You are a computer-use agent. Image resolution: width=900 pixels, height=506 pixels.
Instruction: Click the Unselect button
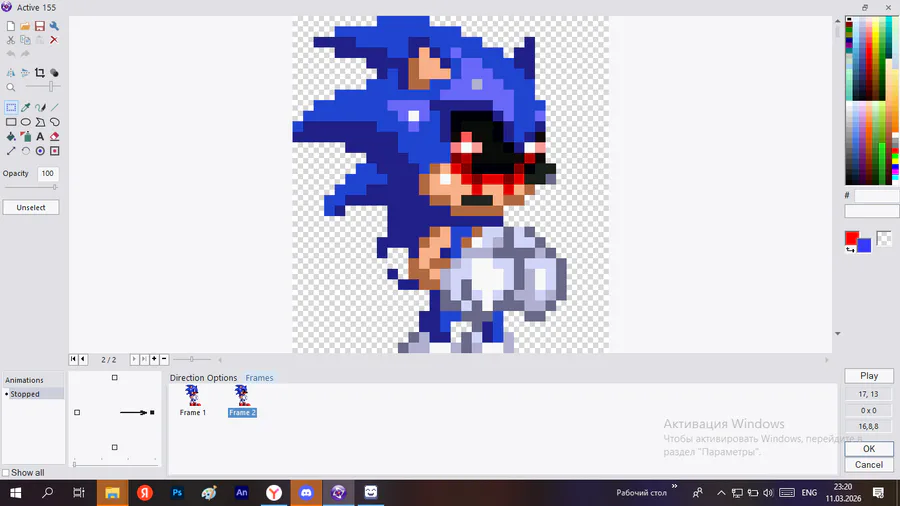[31, 208]
